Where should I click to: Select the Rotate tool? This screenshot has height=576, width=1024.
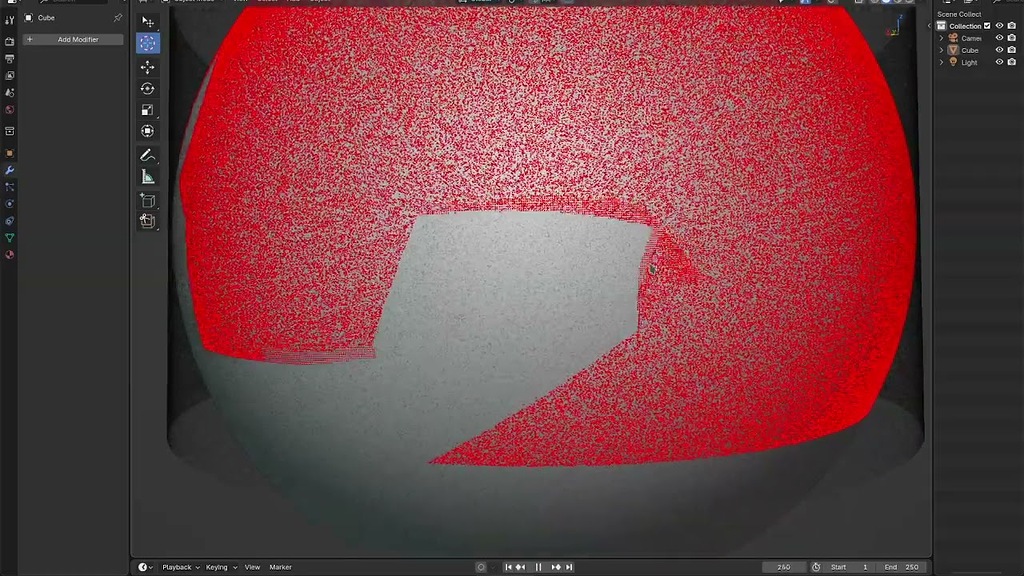click(148, 88)
